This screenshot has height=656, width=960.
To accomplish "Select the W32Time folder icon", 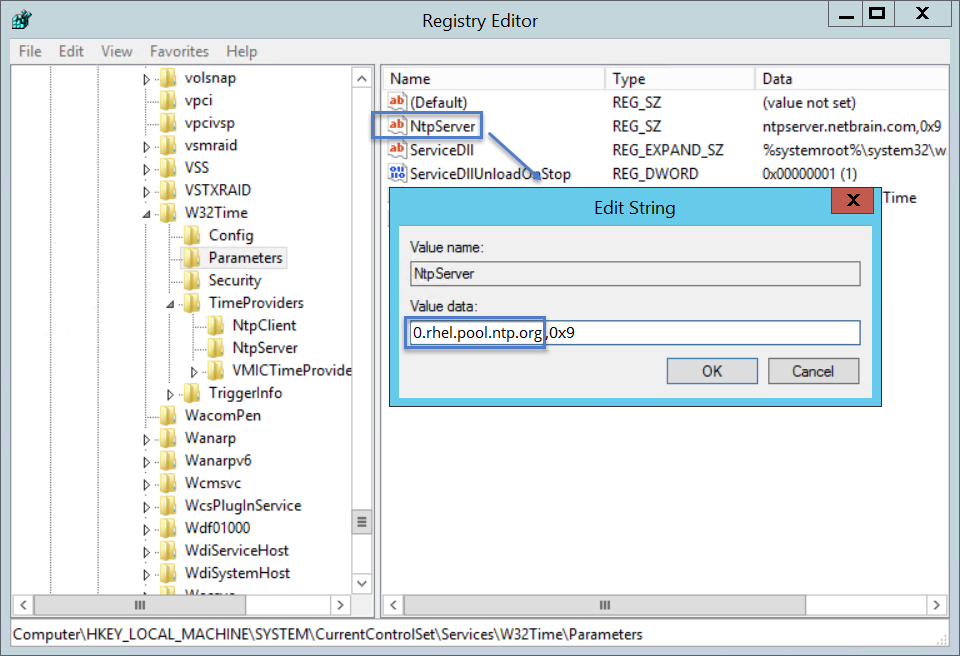I will tap(168, 213).
